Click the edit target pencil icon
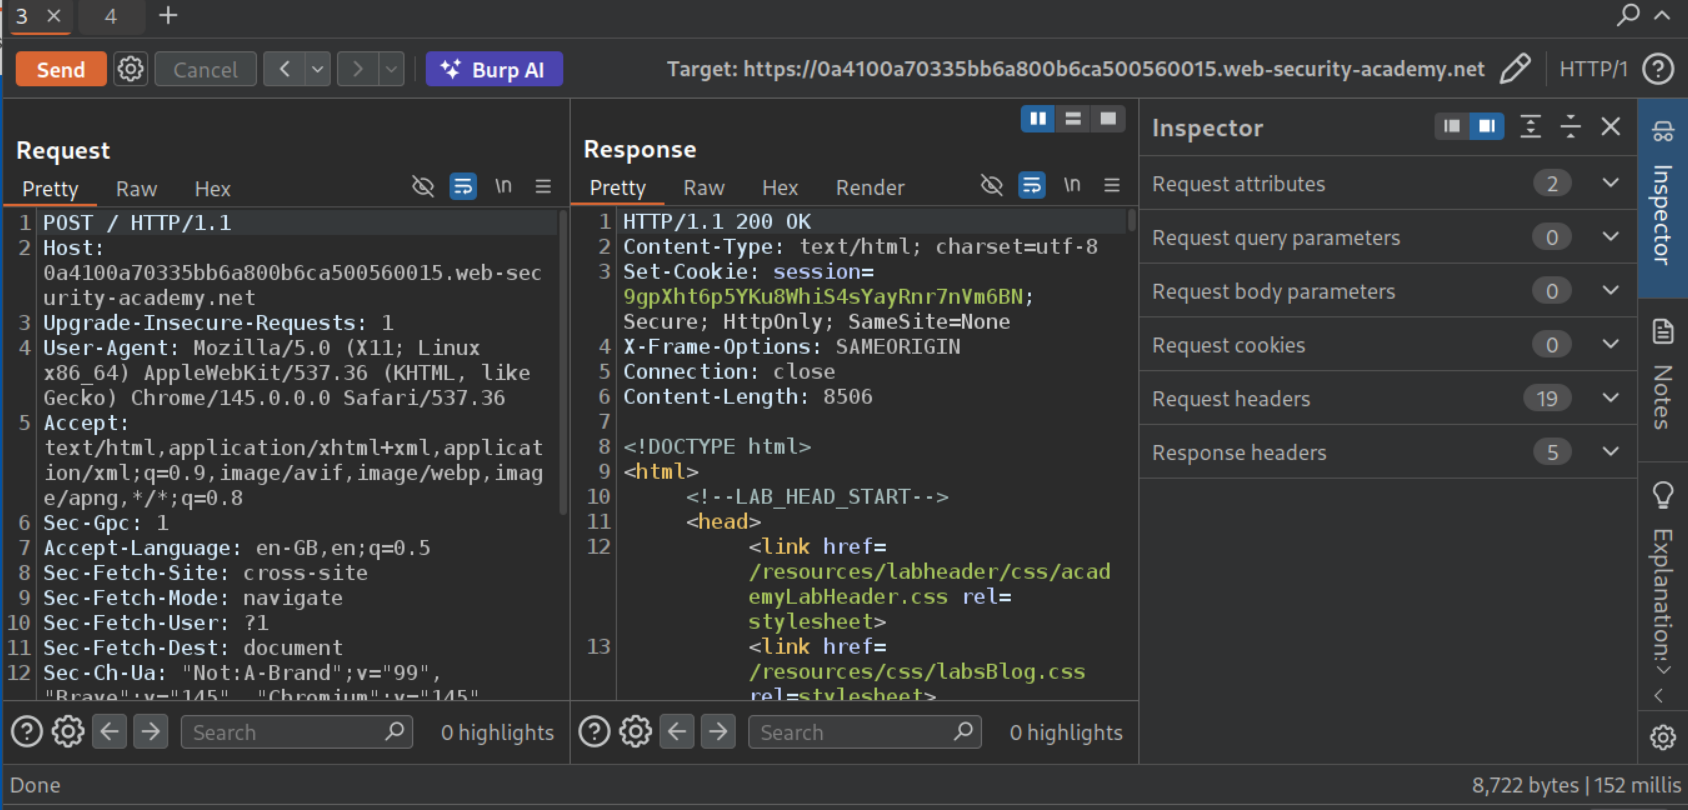1688x810 pixels. pyautogui.click(x=1515, y=69)
